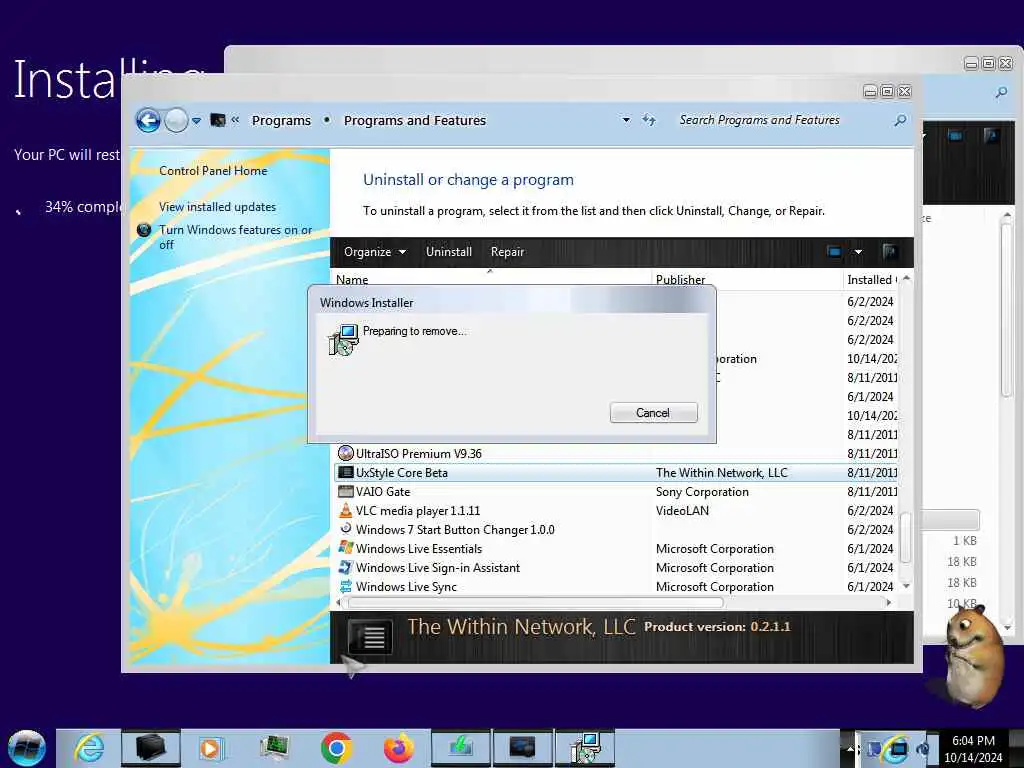Select VAIO Gate program entry

click(x=615, y=491)
